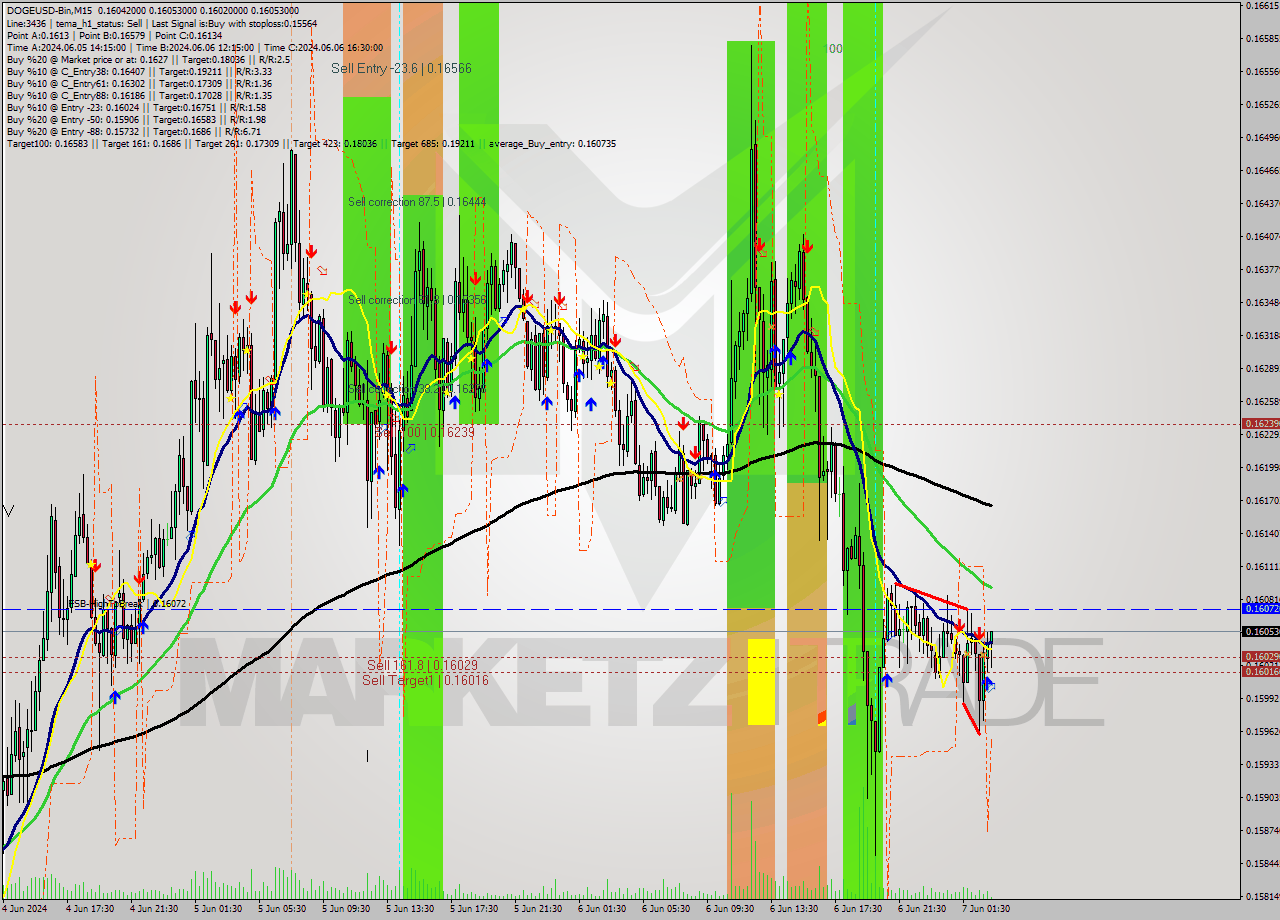This screenshot has height=920, width=1280.
Task: Click the blue up arrow near 6 Jun 01:30
Action: coord(591,403)
